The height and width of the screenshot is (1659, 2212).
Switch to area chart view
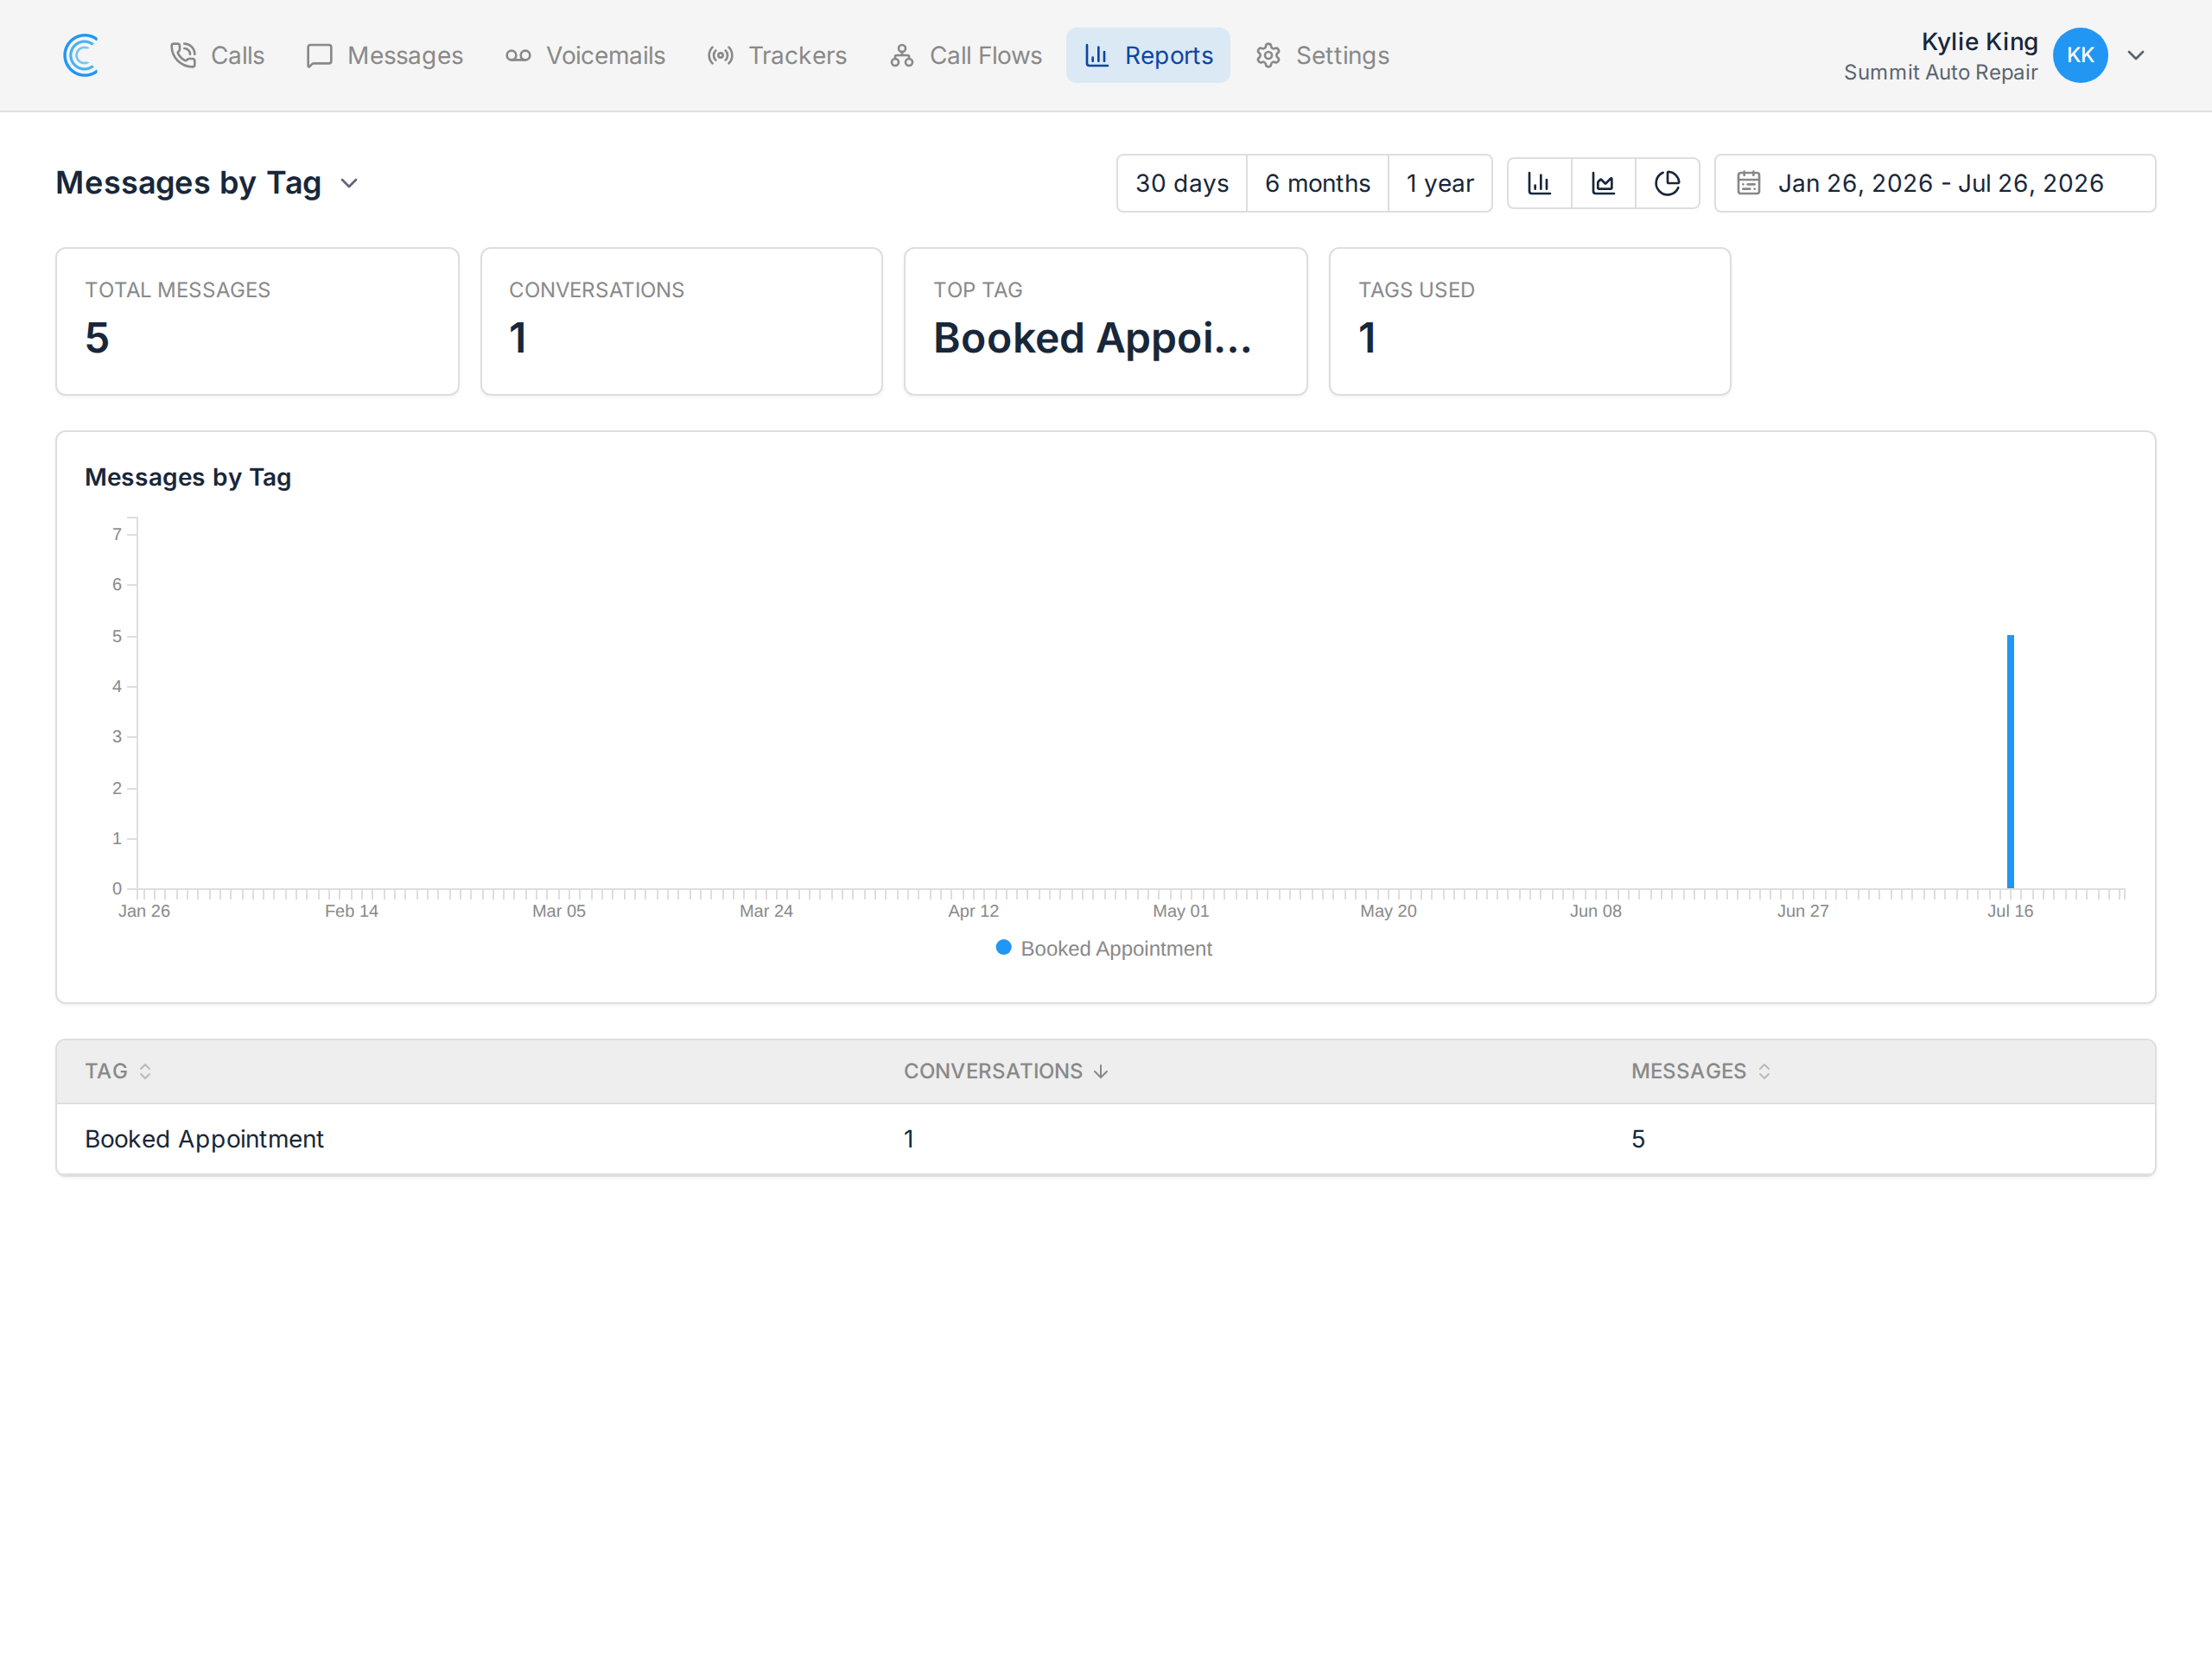coord(1603,183)
